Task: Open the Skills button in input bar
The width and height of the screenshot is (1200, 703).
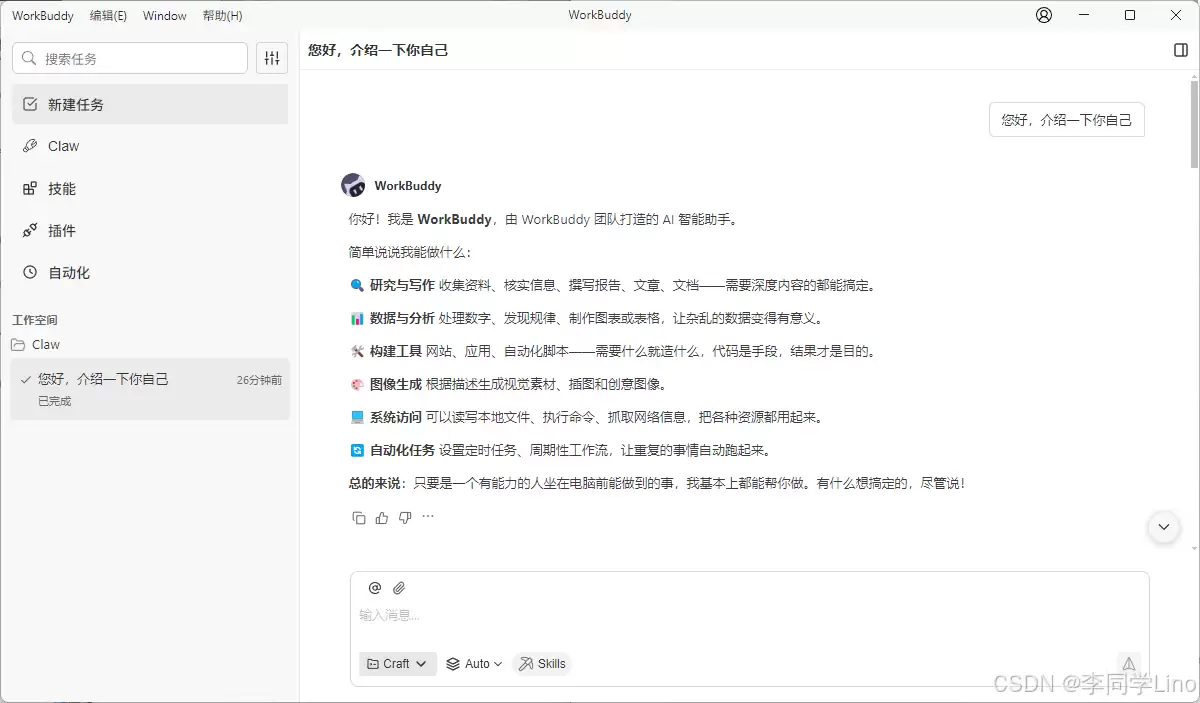Action: (x=542, y=664)
